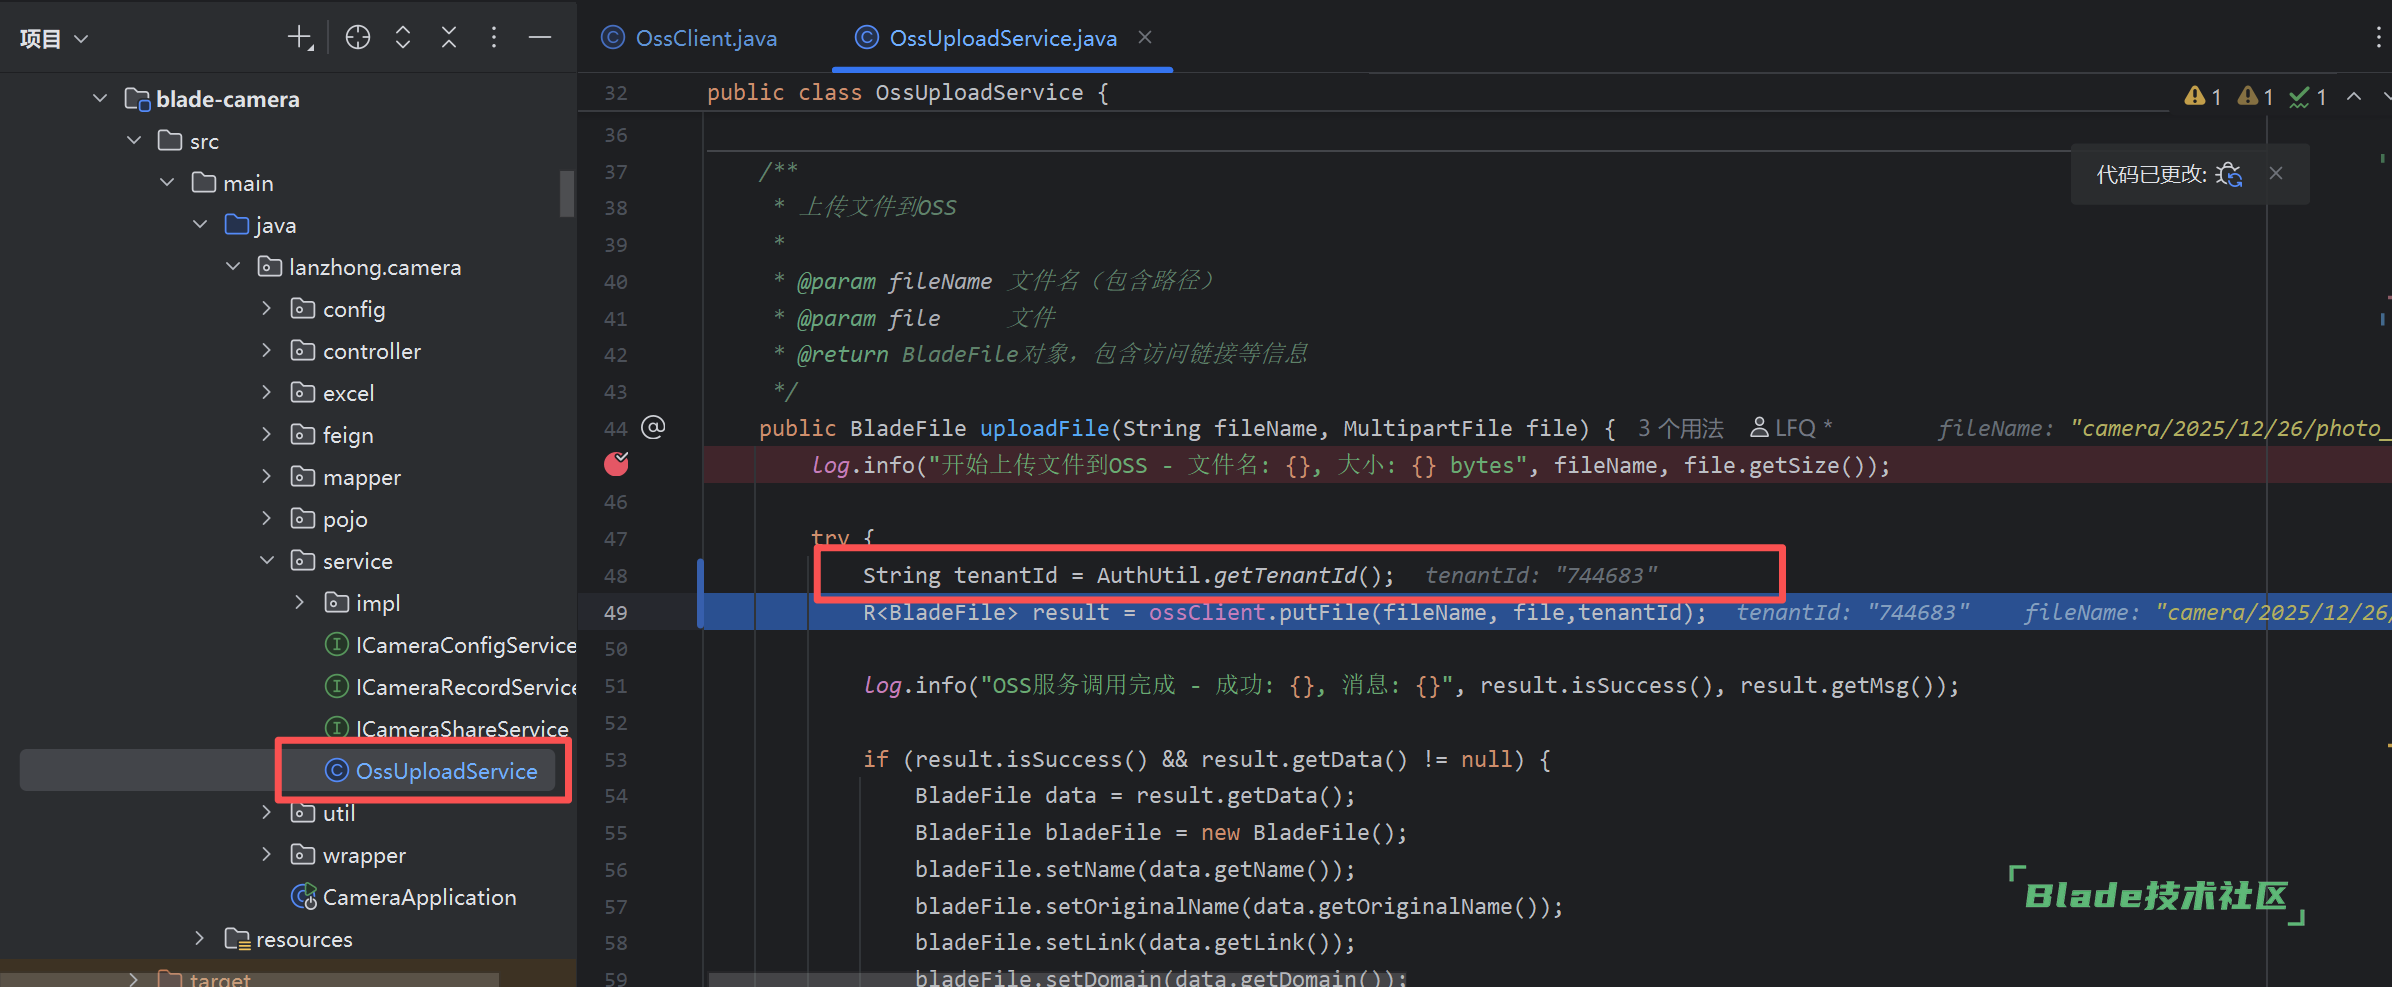2392x987 pixels.
Task: Click the expand all tree icon
Action: click(x=403, y=38)
